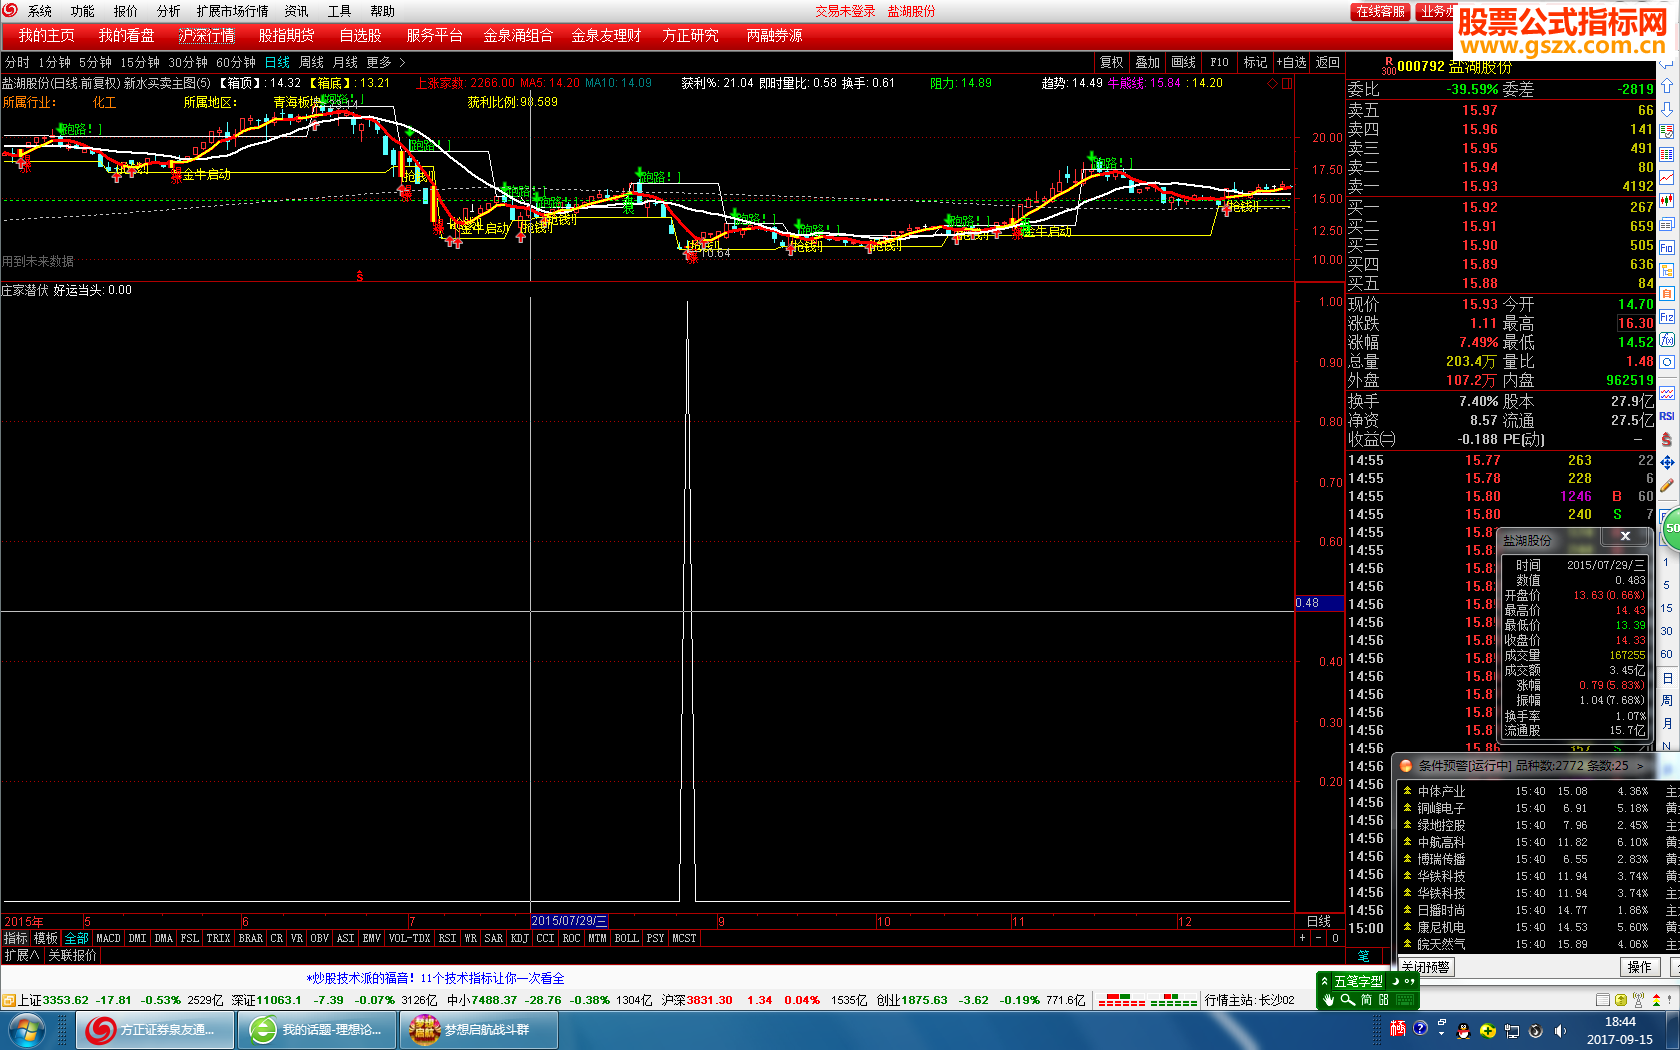Toggle the 笔 tick mode button
The width and height of the screenshot is (1680, 1050).
coord(1363,956)
